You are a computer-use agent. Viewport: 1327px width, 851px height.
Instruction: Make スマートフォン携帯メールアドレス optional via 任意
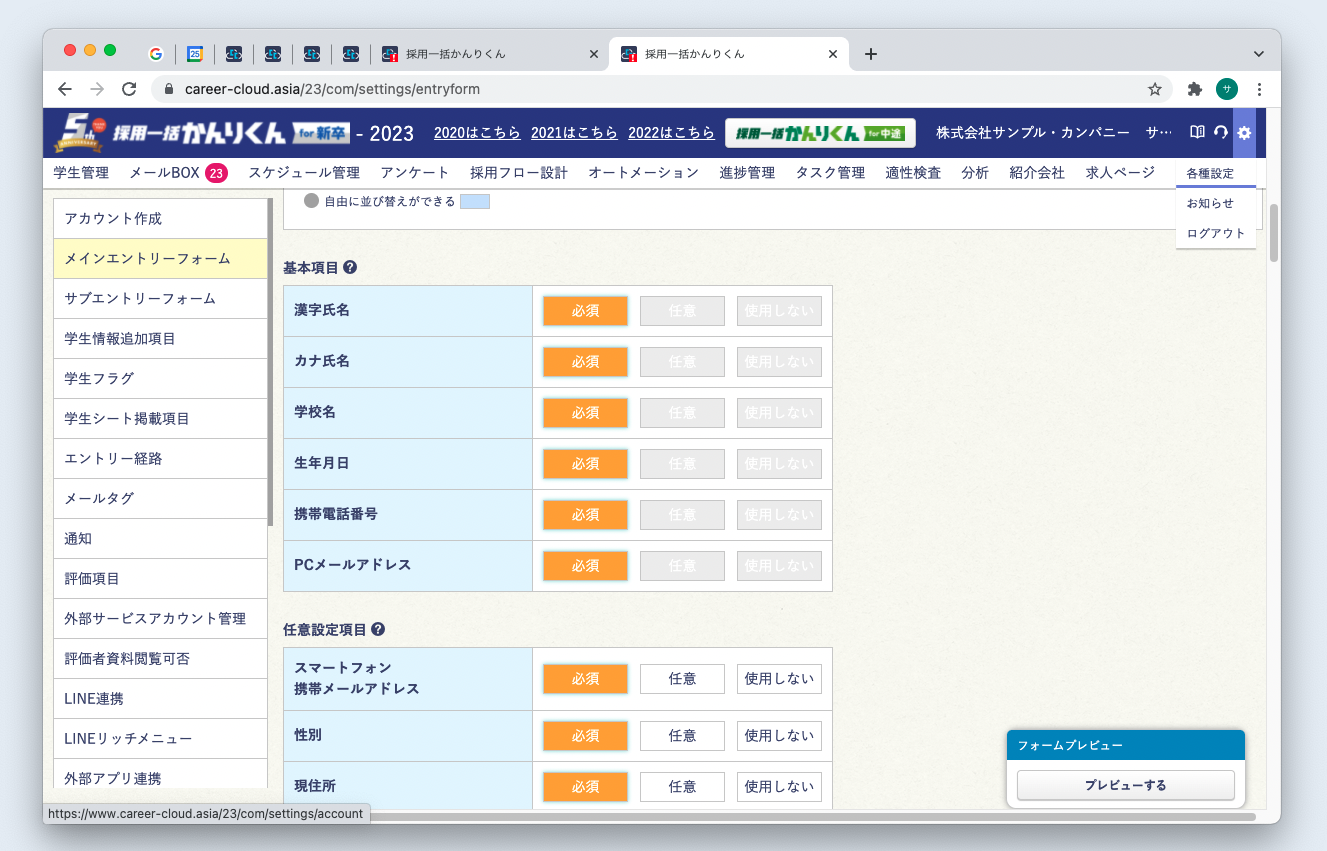[682, 678]
